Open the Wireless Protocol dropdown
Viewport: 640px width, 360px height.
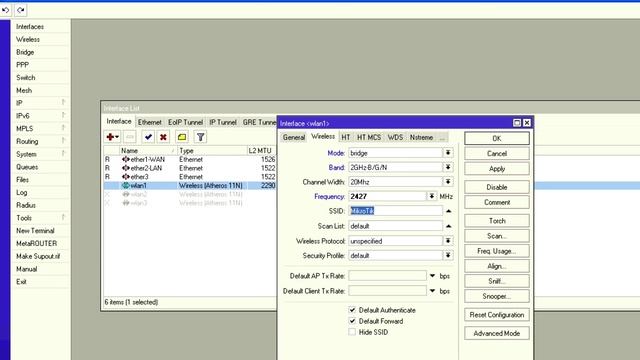[x=448, y=241]
